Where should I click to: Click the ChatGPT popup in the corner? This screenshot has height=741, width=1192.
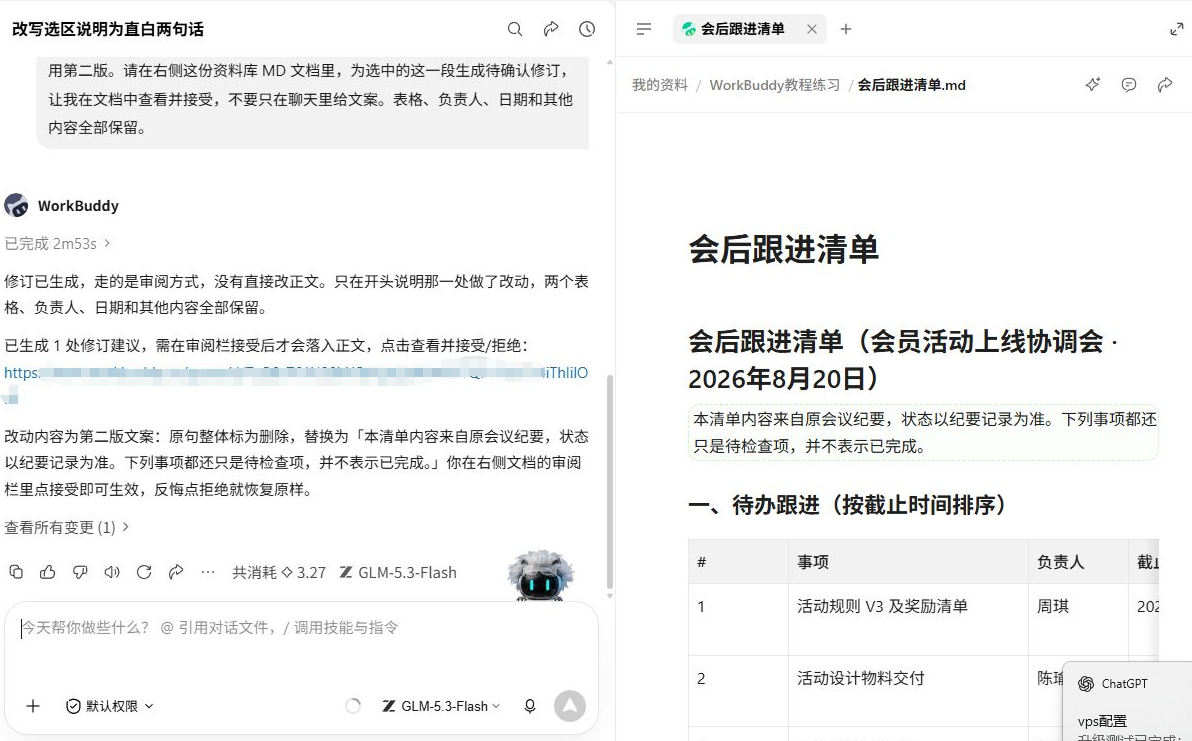[1127, 701]
